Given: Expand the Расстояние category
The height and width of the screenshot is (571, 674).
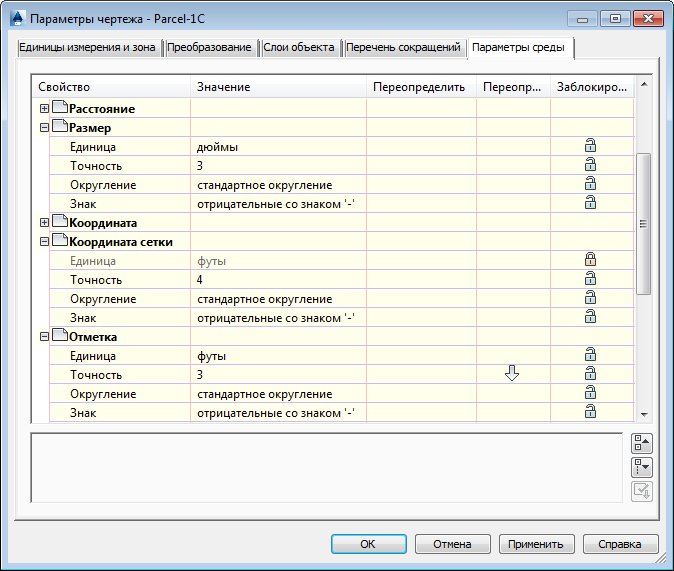Looking at the screenshot, I should [x=44, y=108].
